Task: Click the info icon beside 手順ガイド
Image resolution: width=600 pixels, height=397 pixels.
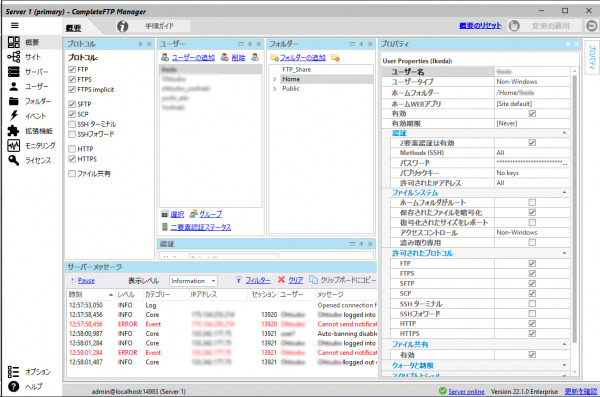Action: click(x=122, y=26)
